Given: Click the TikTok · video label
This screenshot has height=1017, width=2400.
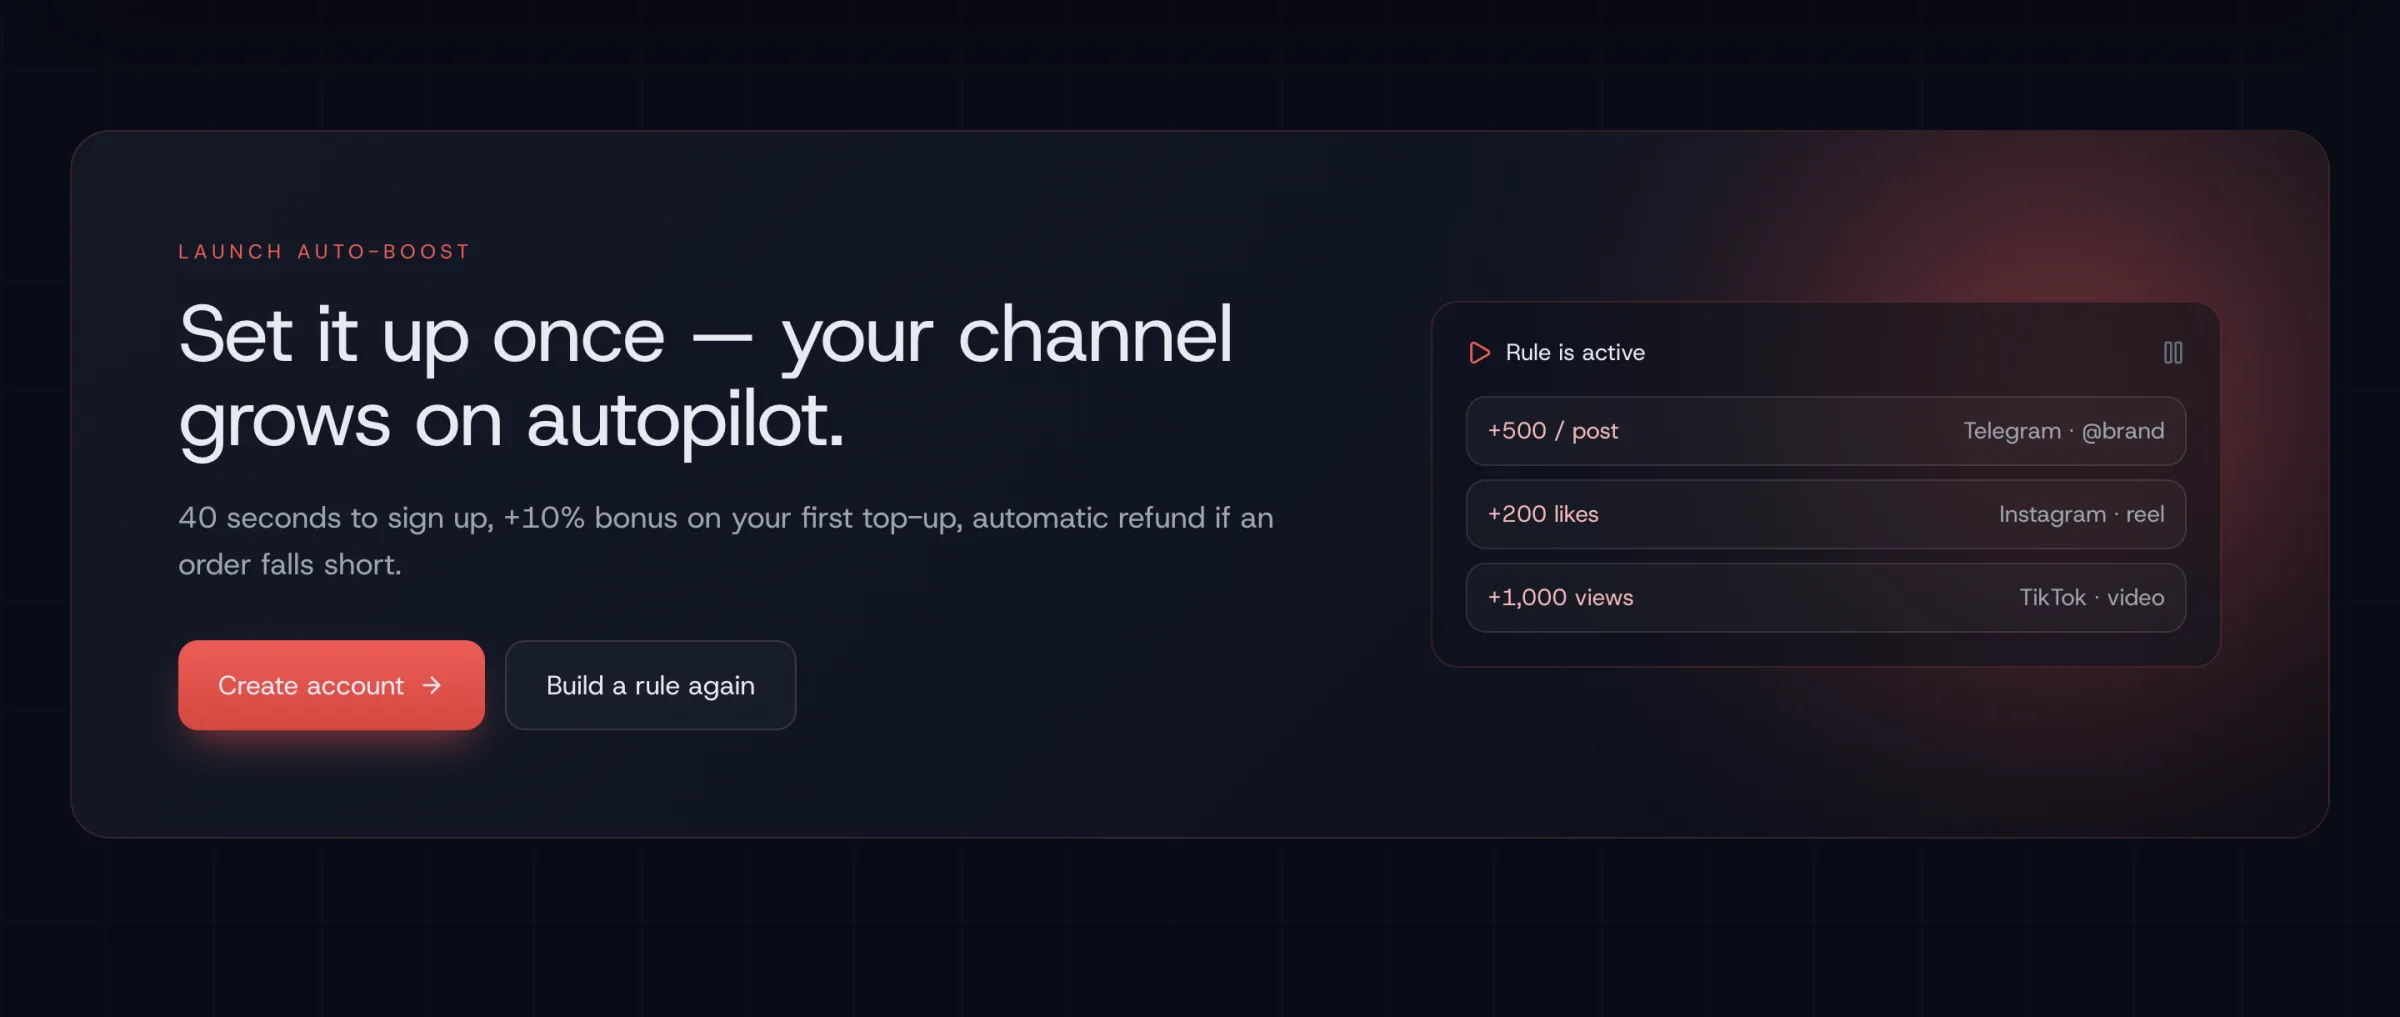Looking at the screenshot, I should click(x=2091, y=597).
